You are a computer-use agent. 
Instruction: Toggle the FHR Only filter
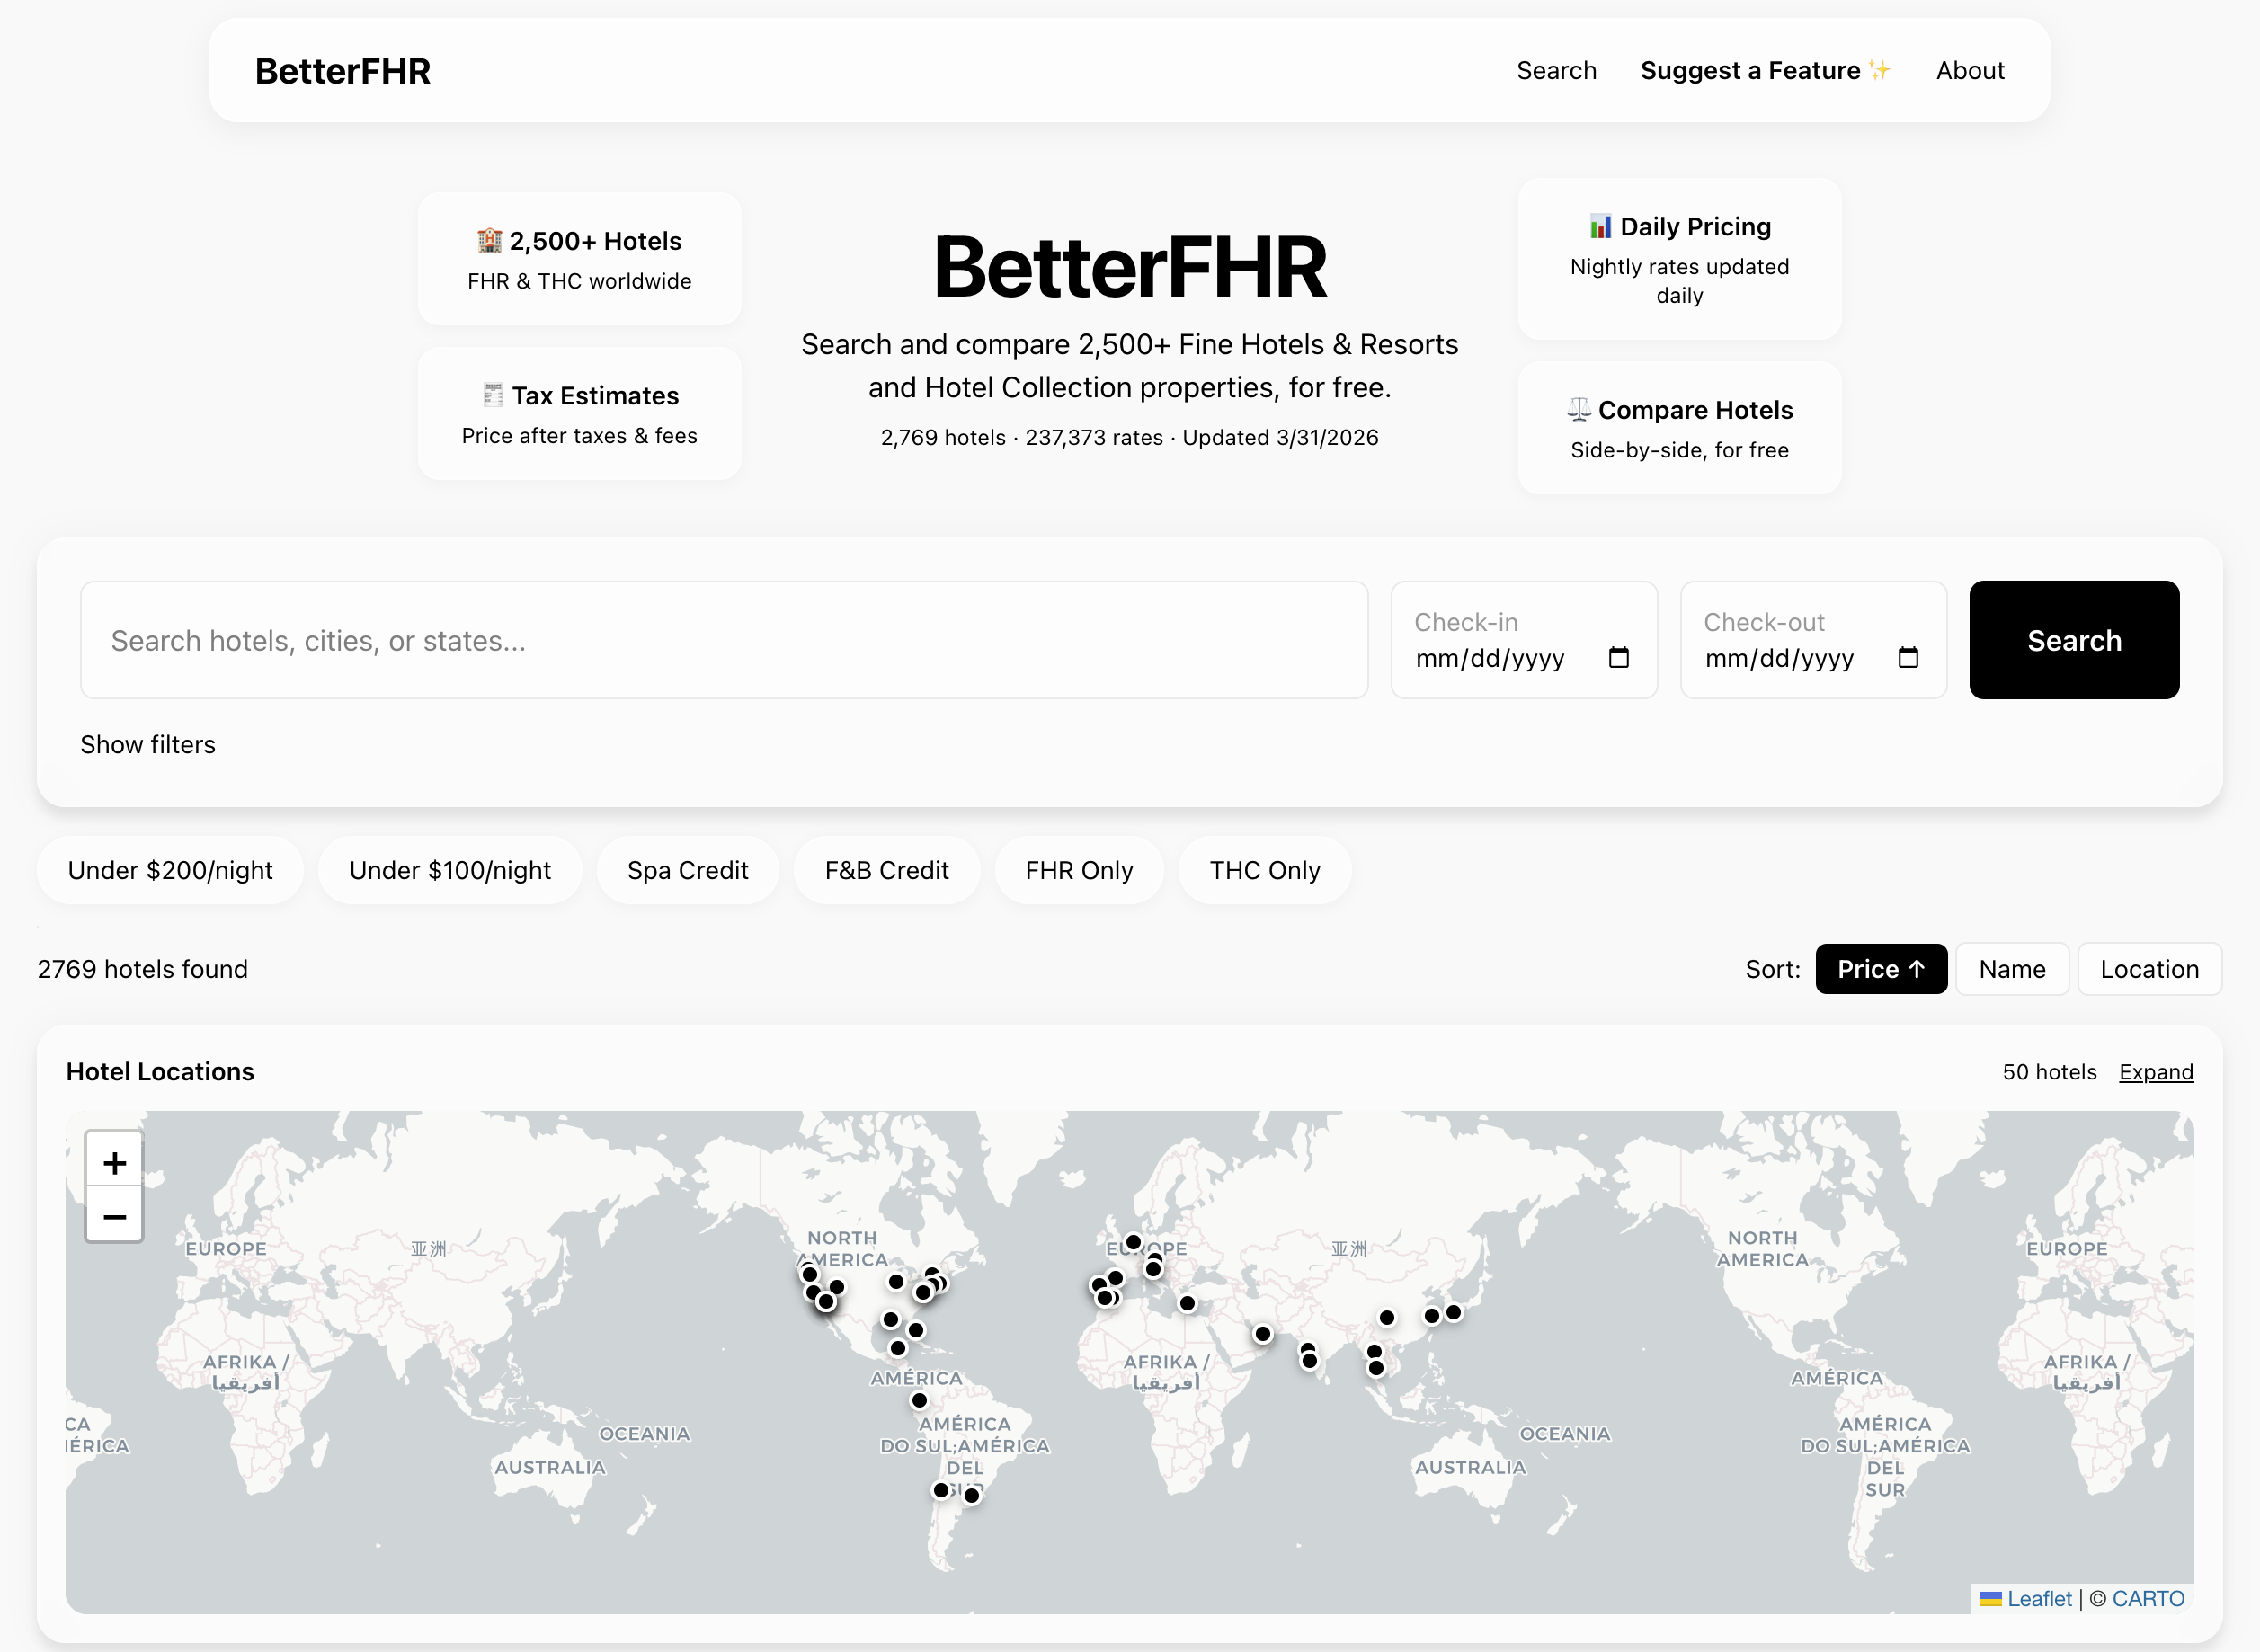[x=1079, y=870]
